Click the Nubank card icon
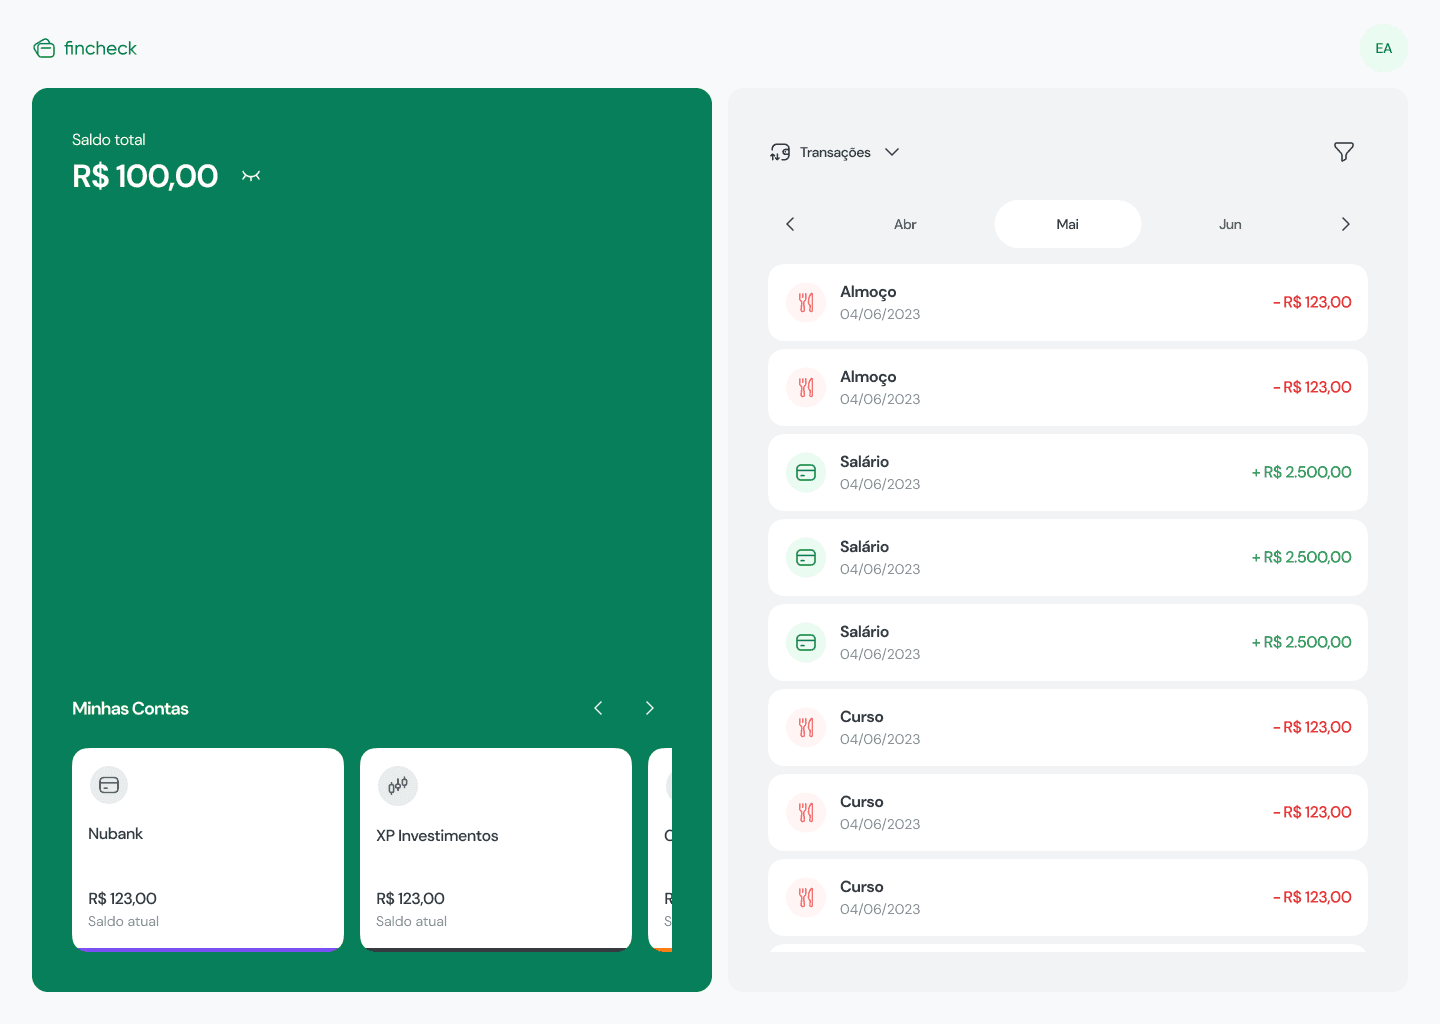The image size is (1440, 1024). click(x=109, y=785)
